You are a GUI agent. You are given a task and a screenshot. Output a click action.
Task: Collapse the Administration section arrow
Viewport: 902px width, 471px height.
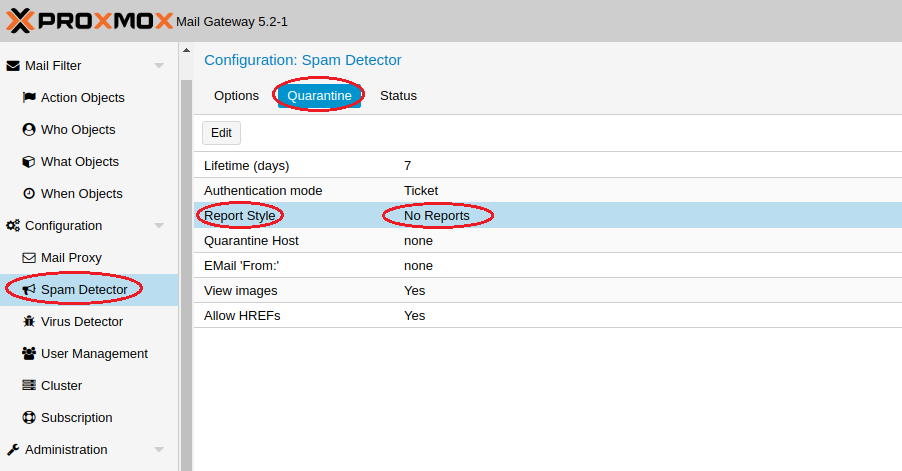click(159, 449)
